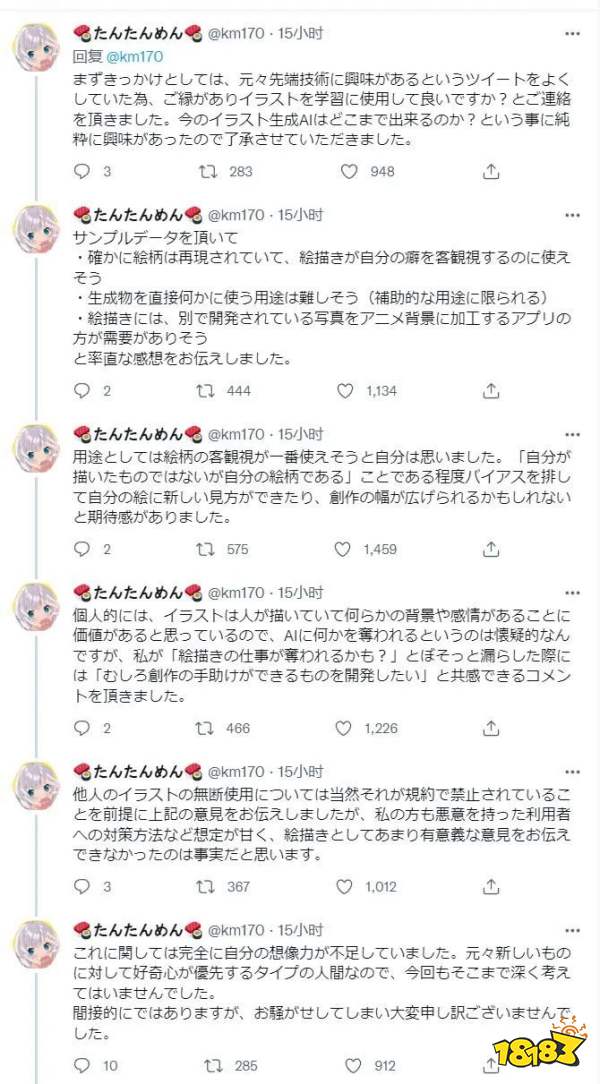Click reply icon on tweet with 948 likes
Screen dimensions: 600x1084
[x=83, y=172]
